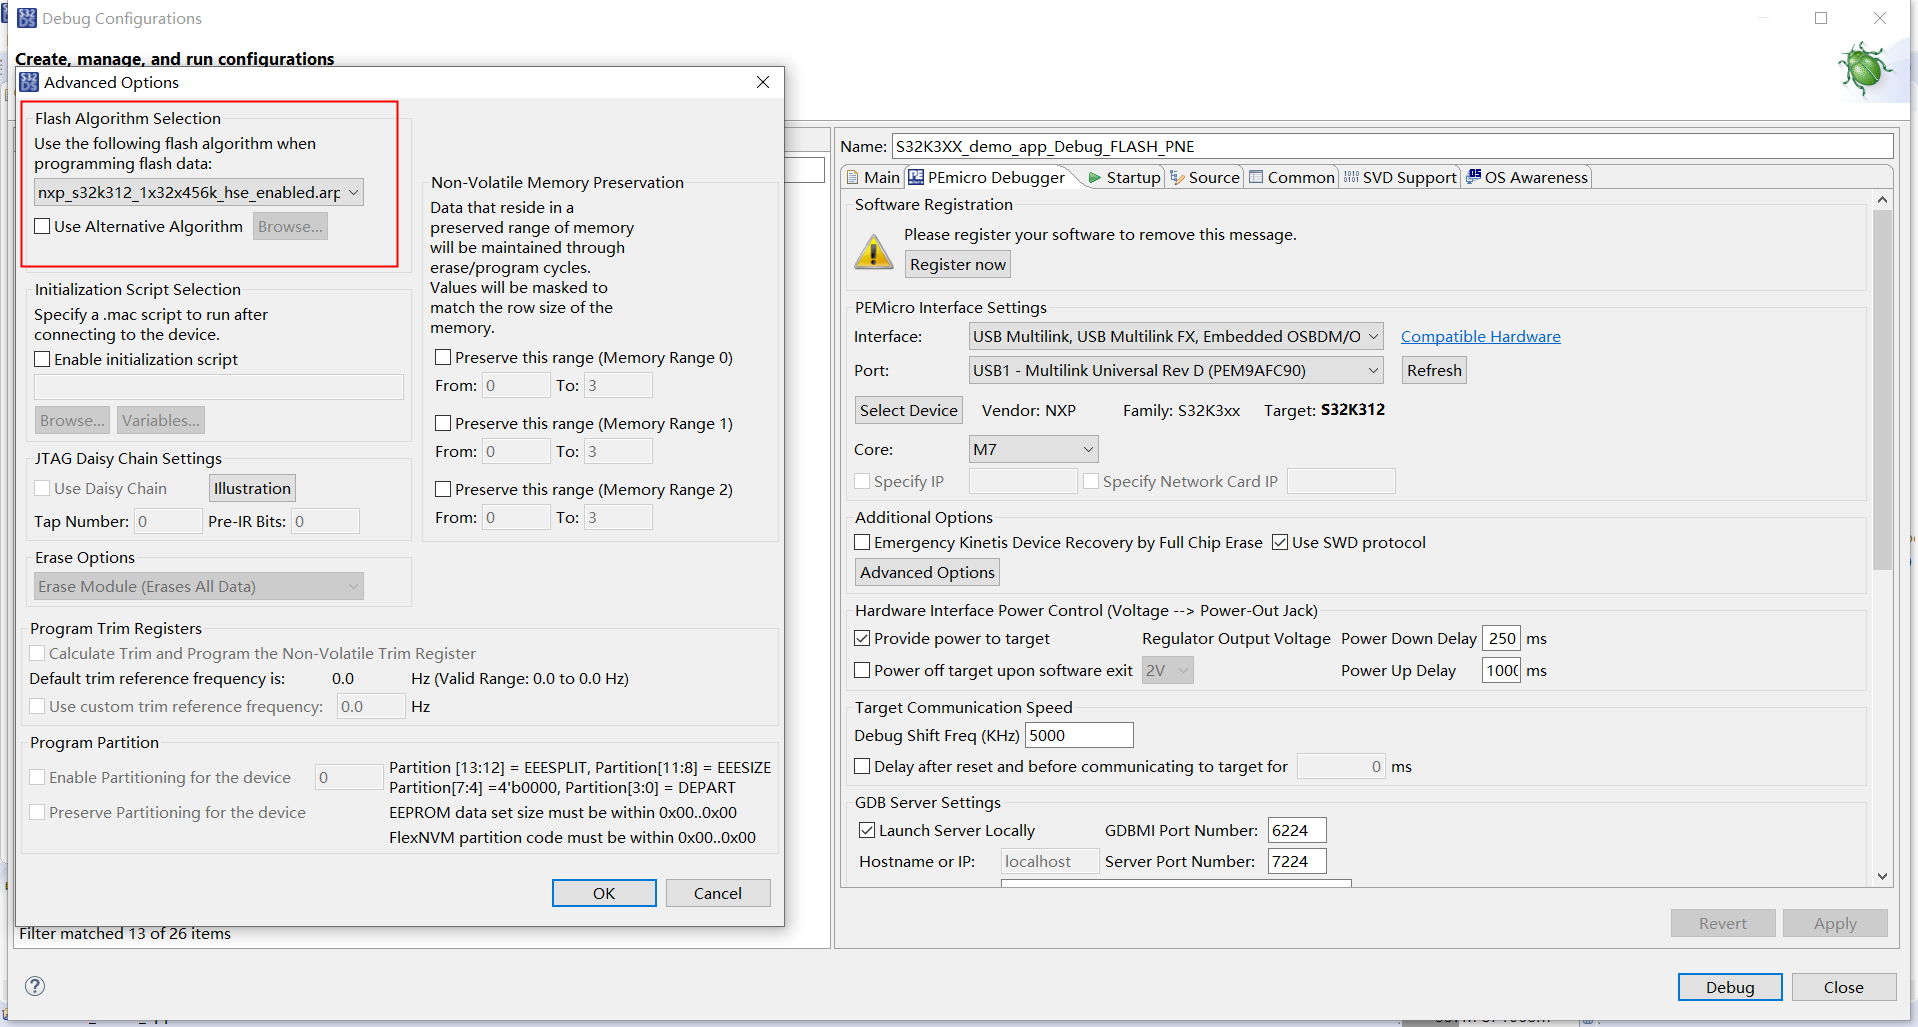Click the green arrow icon on the Startup tab
The width and height of the screenshot is (1918, 1027).
point(1093,177)
